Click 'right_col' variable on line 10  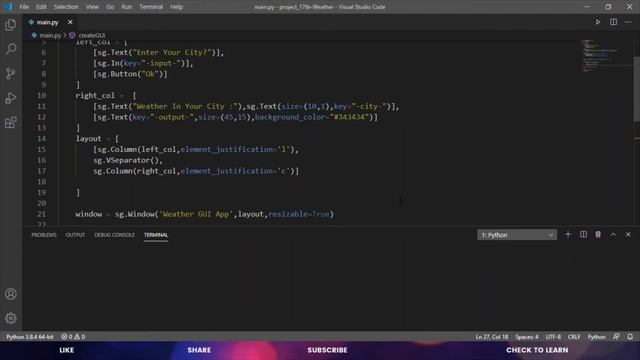(95, 96)
